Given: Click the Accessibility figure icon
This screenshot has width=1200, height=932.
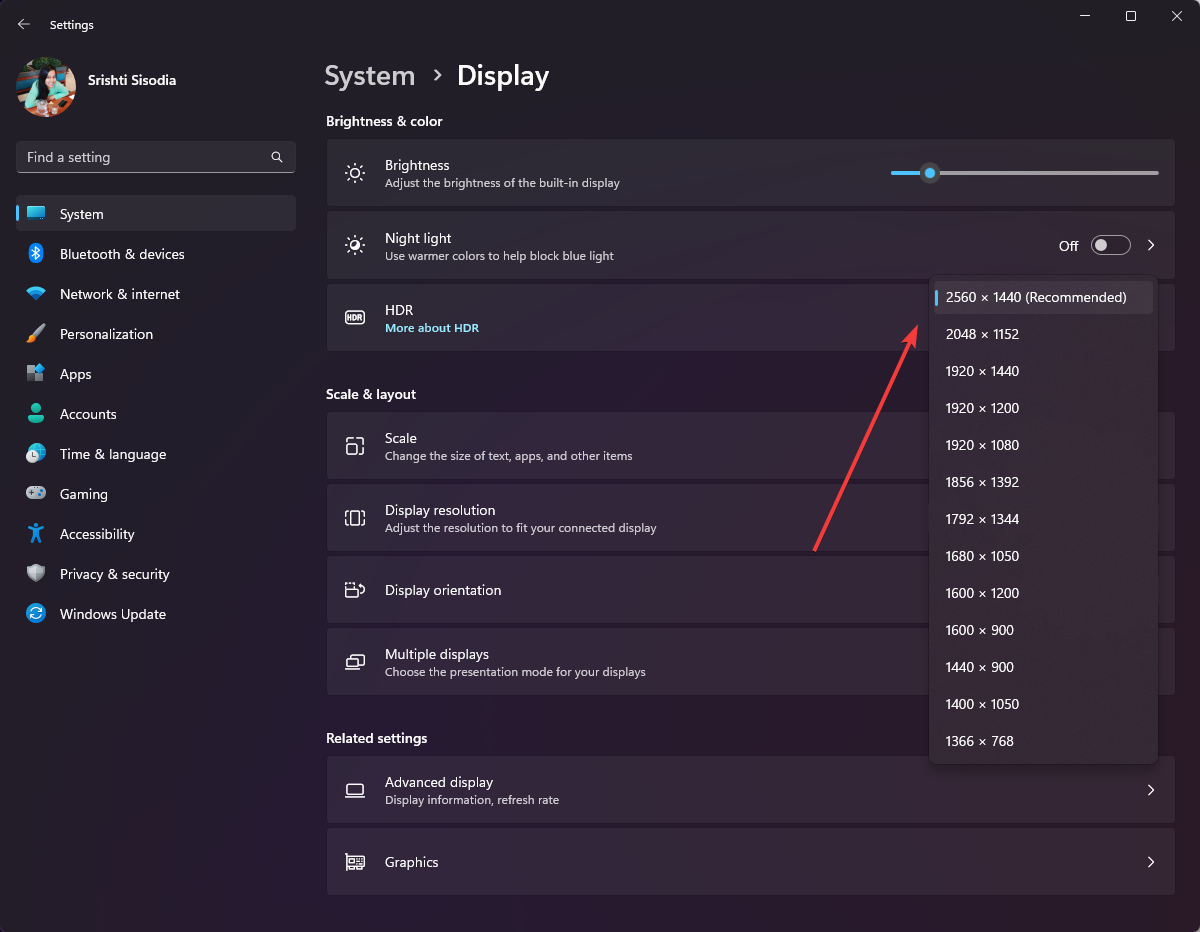Looking at the screenshot, I should [x=36, y=534].
